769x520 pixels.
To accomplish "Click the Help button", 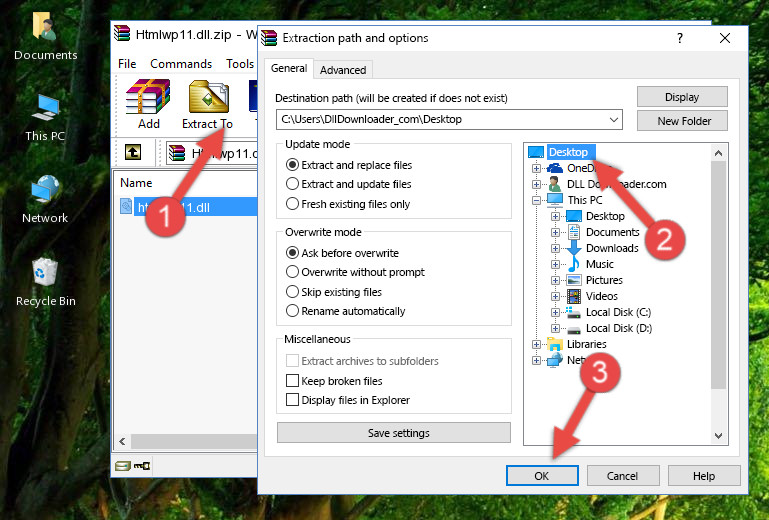I will [x=704, y=476].
